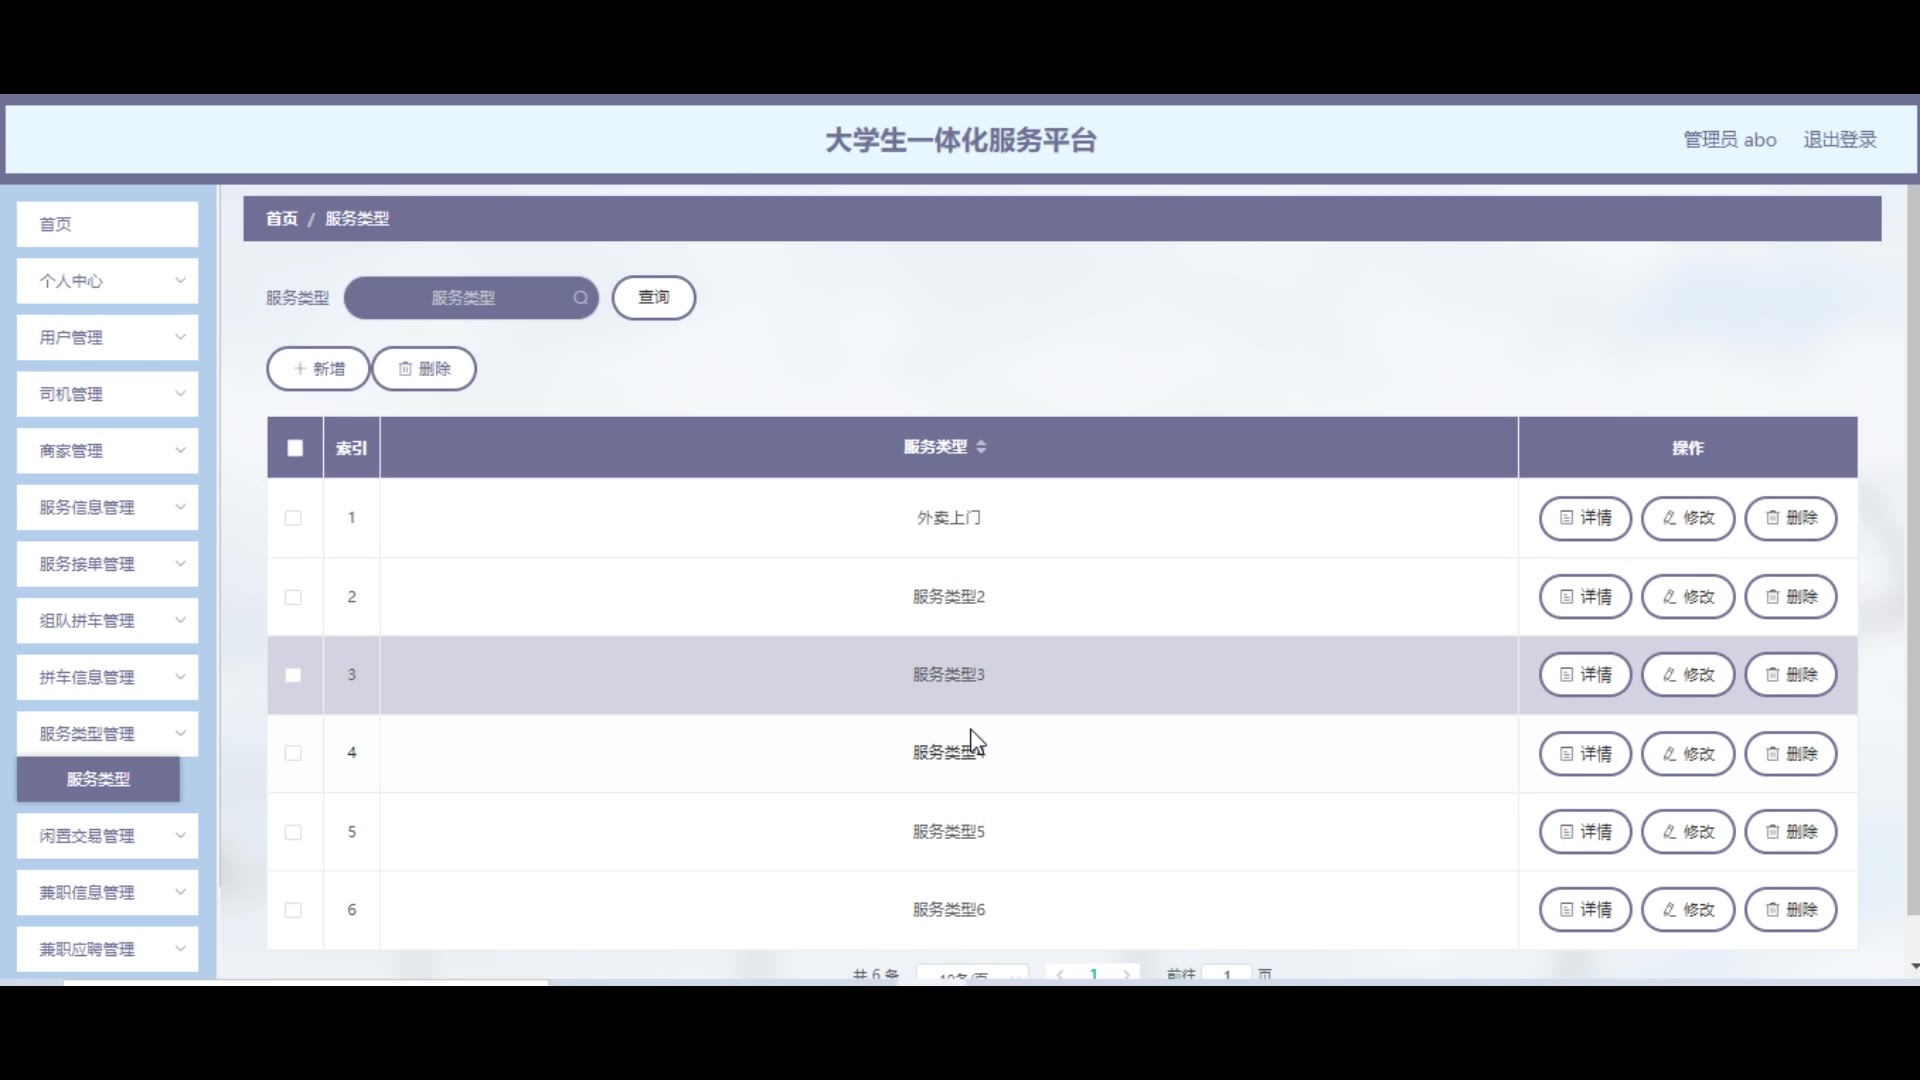Image resolution: width=1920 pixels, height=1080 pixels.
Task: Click the 服务类型 search input field
Action: [462, 298]
